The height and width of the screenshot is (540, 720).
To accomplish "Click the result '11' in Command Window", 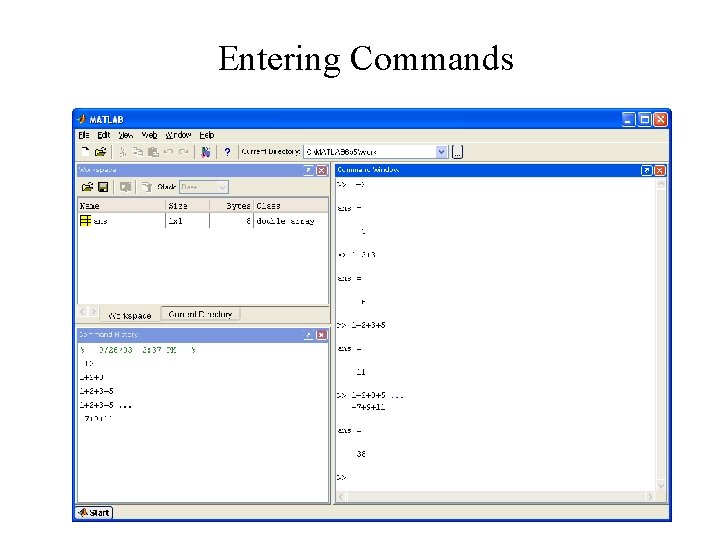I will [361, 372].
